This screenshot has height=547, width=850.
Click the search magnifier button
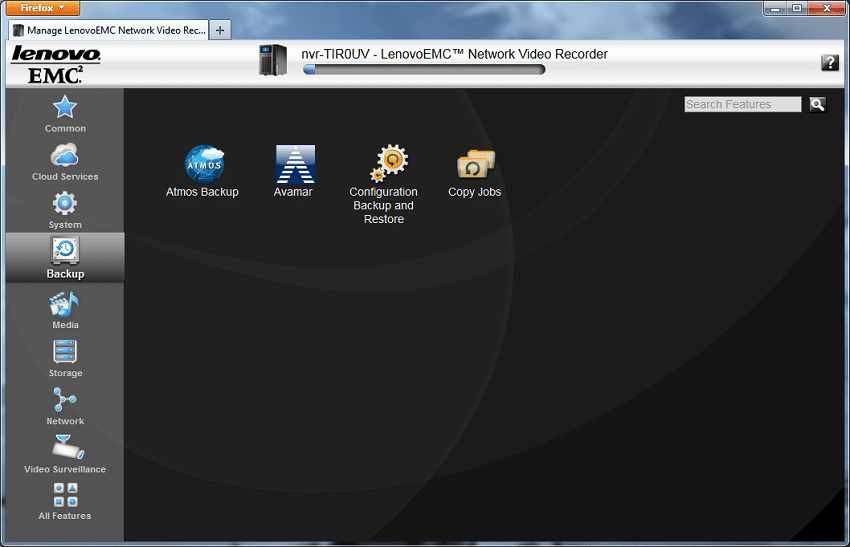(x=817, y=104)
